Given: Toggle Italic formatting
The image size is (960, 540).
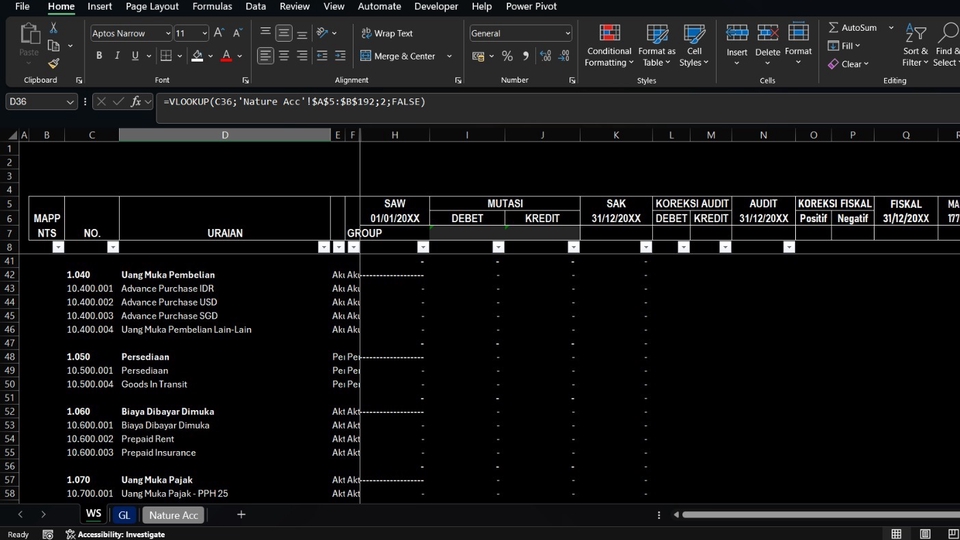Looking at the screenshot, I should click(x=117, y=56).
